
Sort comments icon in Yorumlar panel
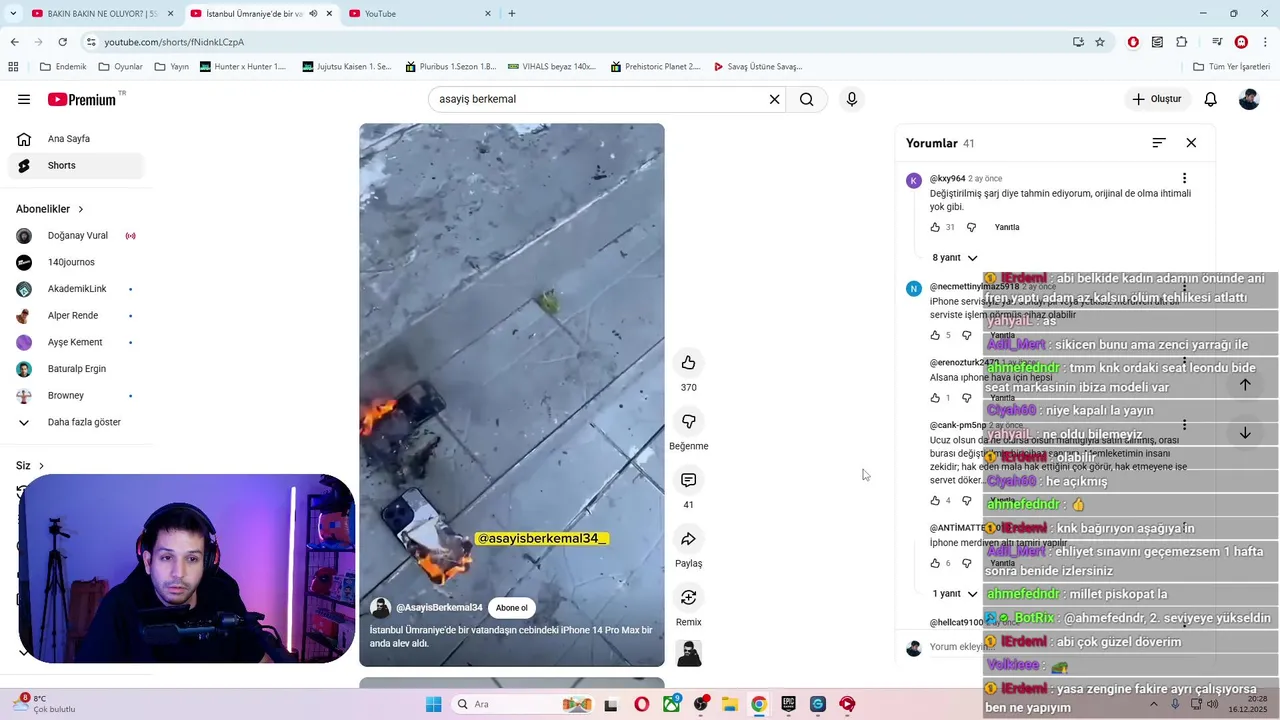[1159, 143]
